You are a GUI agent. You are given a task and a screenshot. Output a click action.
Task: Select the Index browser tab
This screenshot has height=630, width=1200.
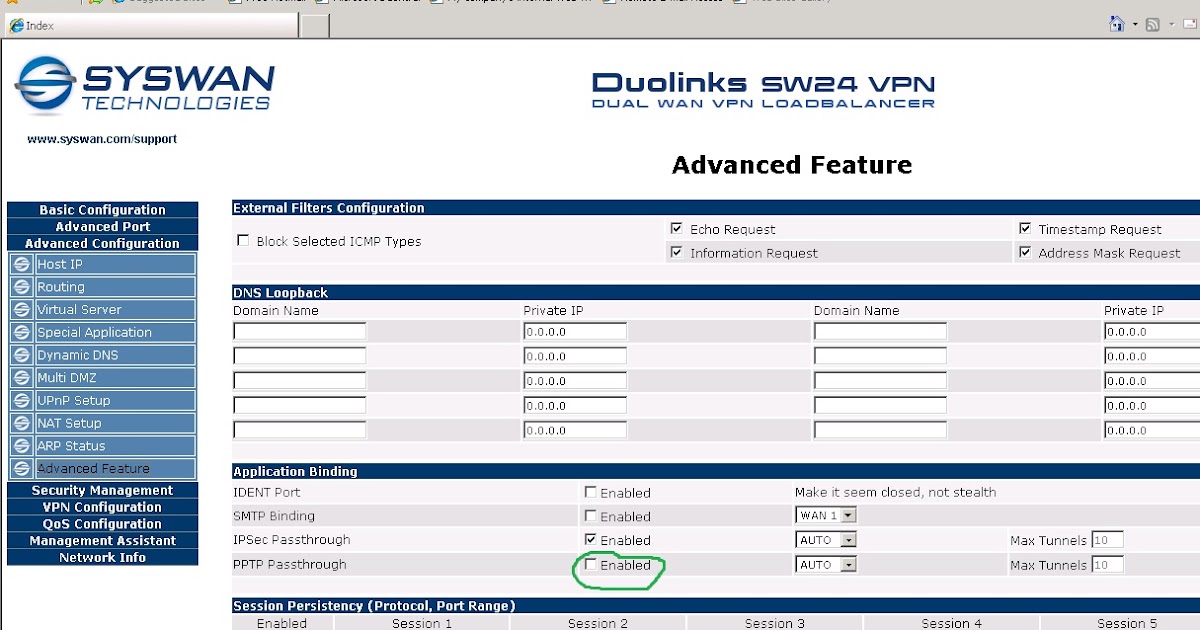click(150, 26)
